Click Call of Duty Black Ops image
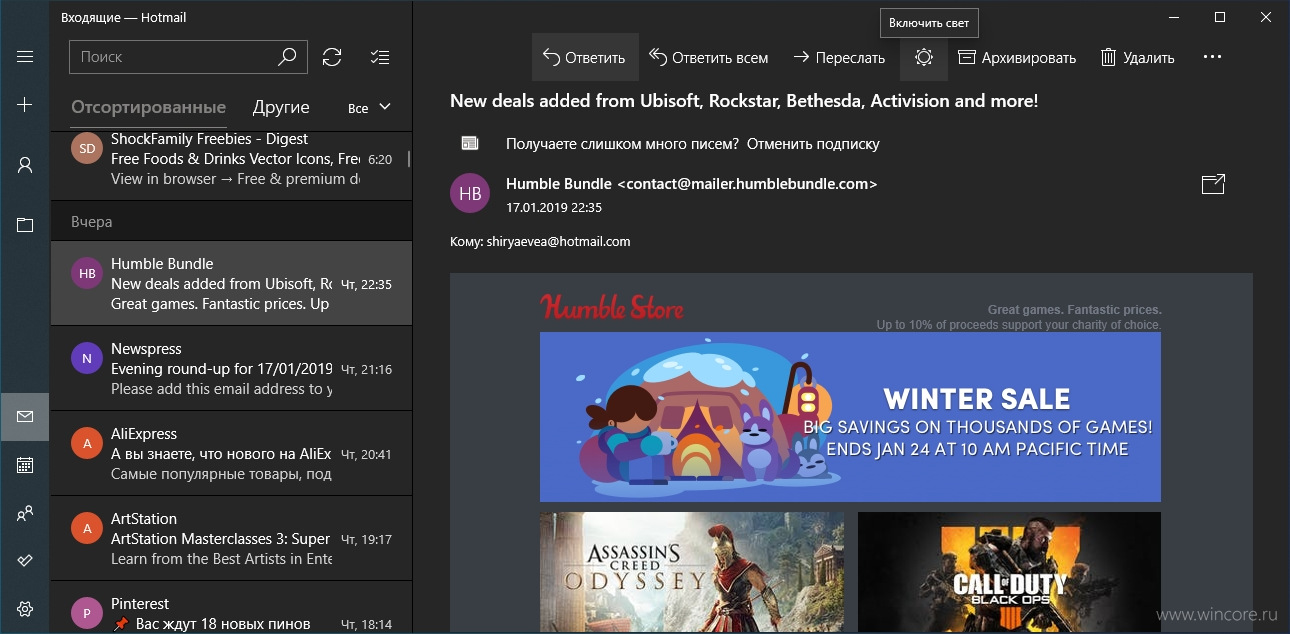 1009,573
